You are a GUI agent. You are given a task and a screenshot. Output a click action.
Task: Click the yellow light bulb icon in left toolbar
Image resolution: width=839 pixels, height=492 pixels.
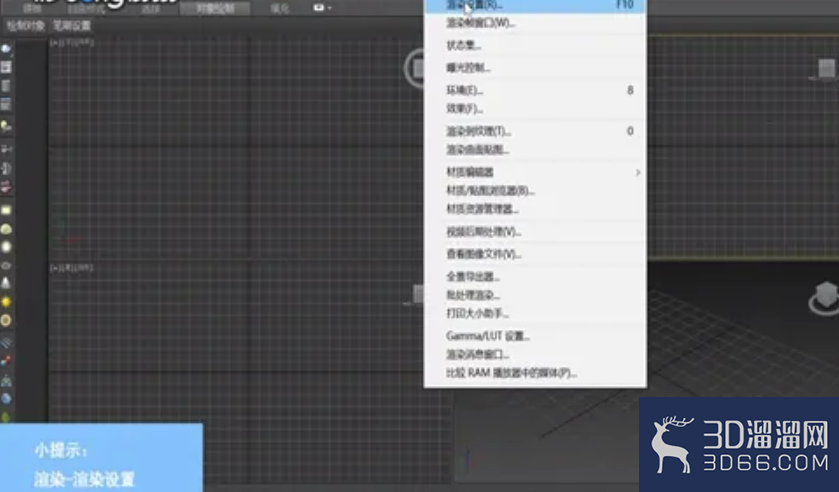click(6, 126)
